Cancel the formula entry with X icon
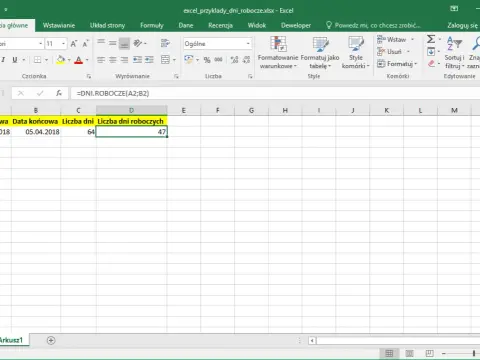 (x=21, y=93)
